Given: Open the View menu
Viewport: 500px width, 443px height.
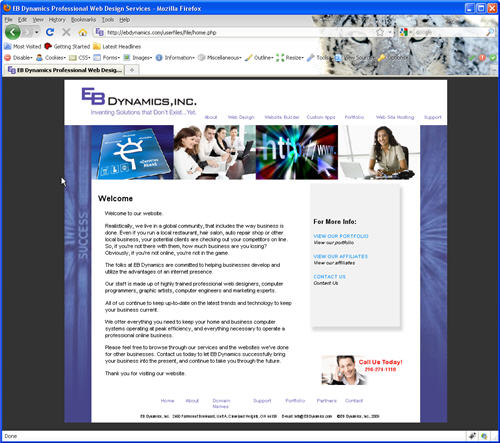Looking at the screenshot, I should 38,20.
